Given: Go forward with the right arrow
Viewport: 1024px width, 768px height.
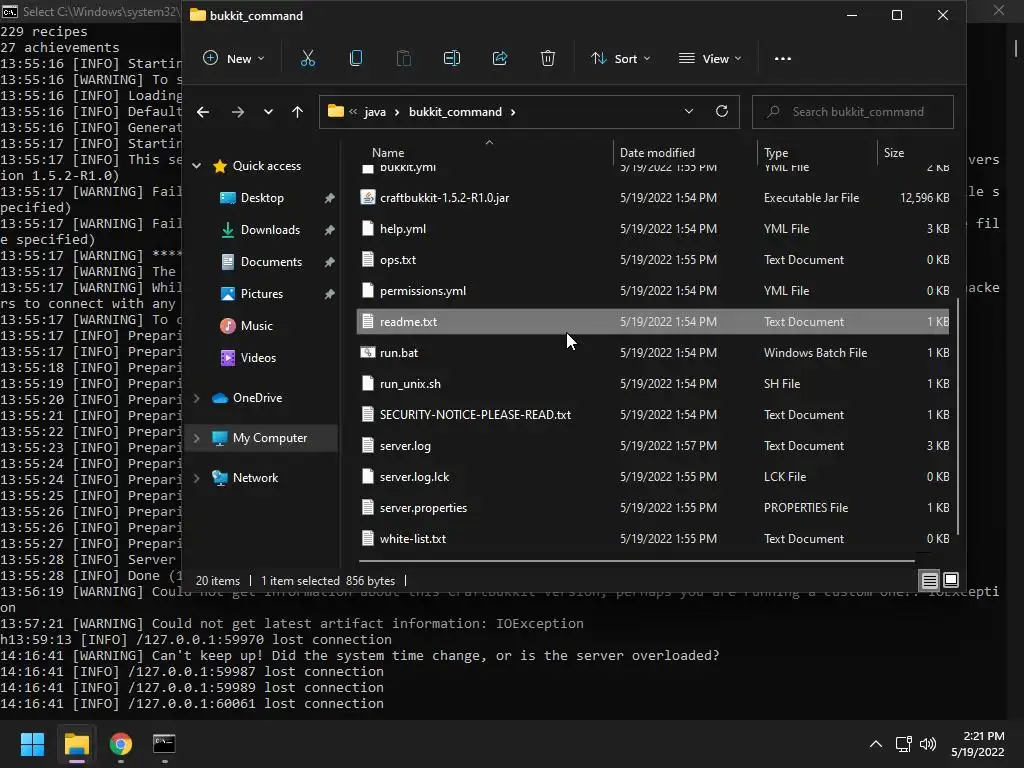Looking at the screenshot, I should [238, 112].
